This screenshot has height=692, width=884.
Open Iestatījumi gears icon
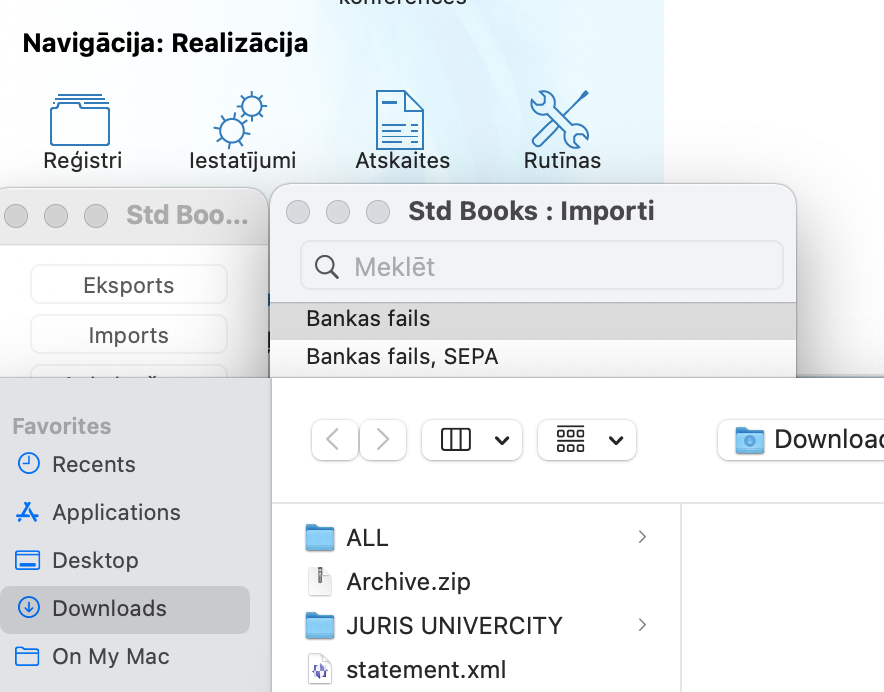[241, 122]
